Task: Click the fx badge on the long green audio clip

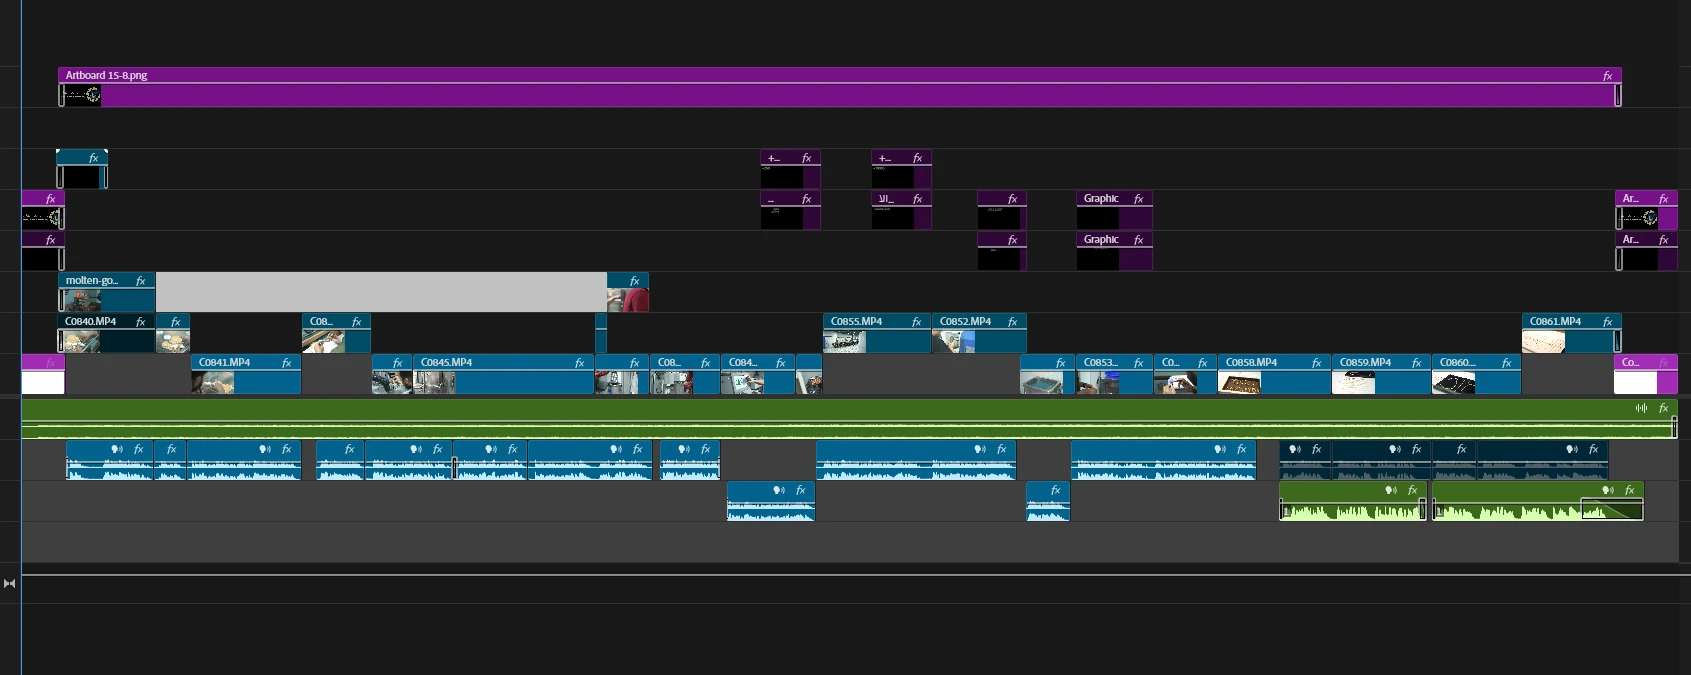Action: coord(1664,408)
